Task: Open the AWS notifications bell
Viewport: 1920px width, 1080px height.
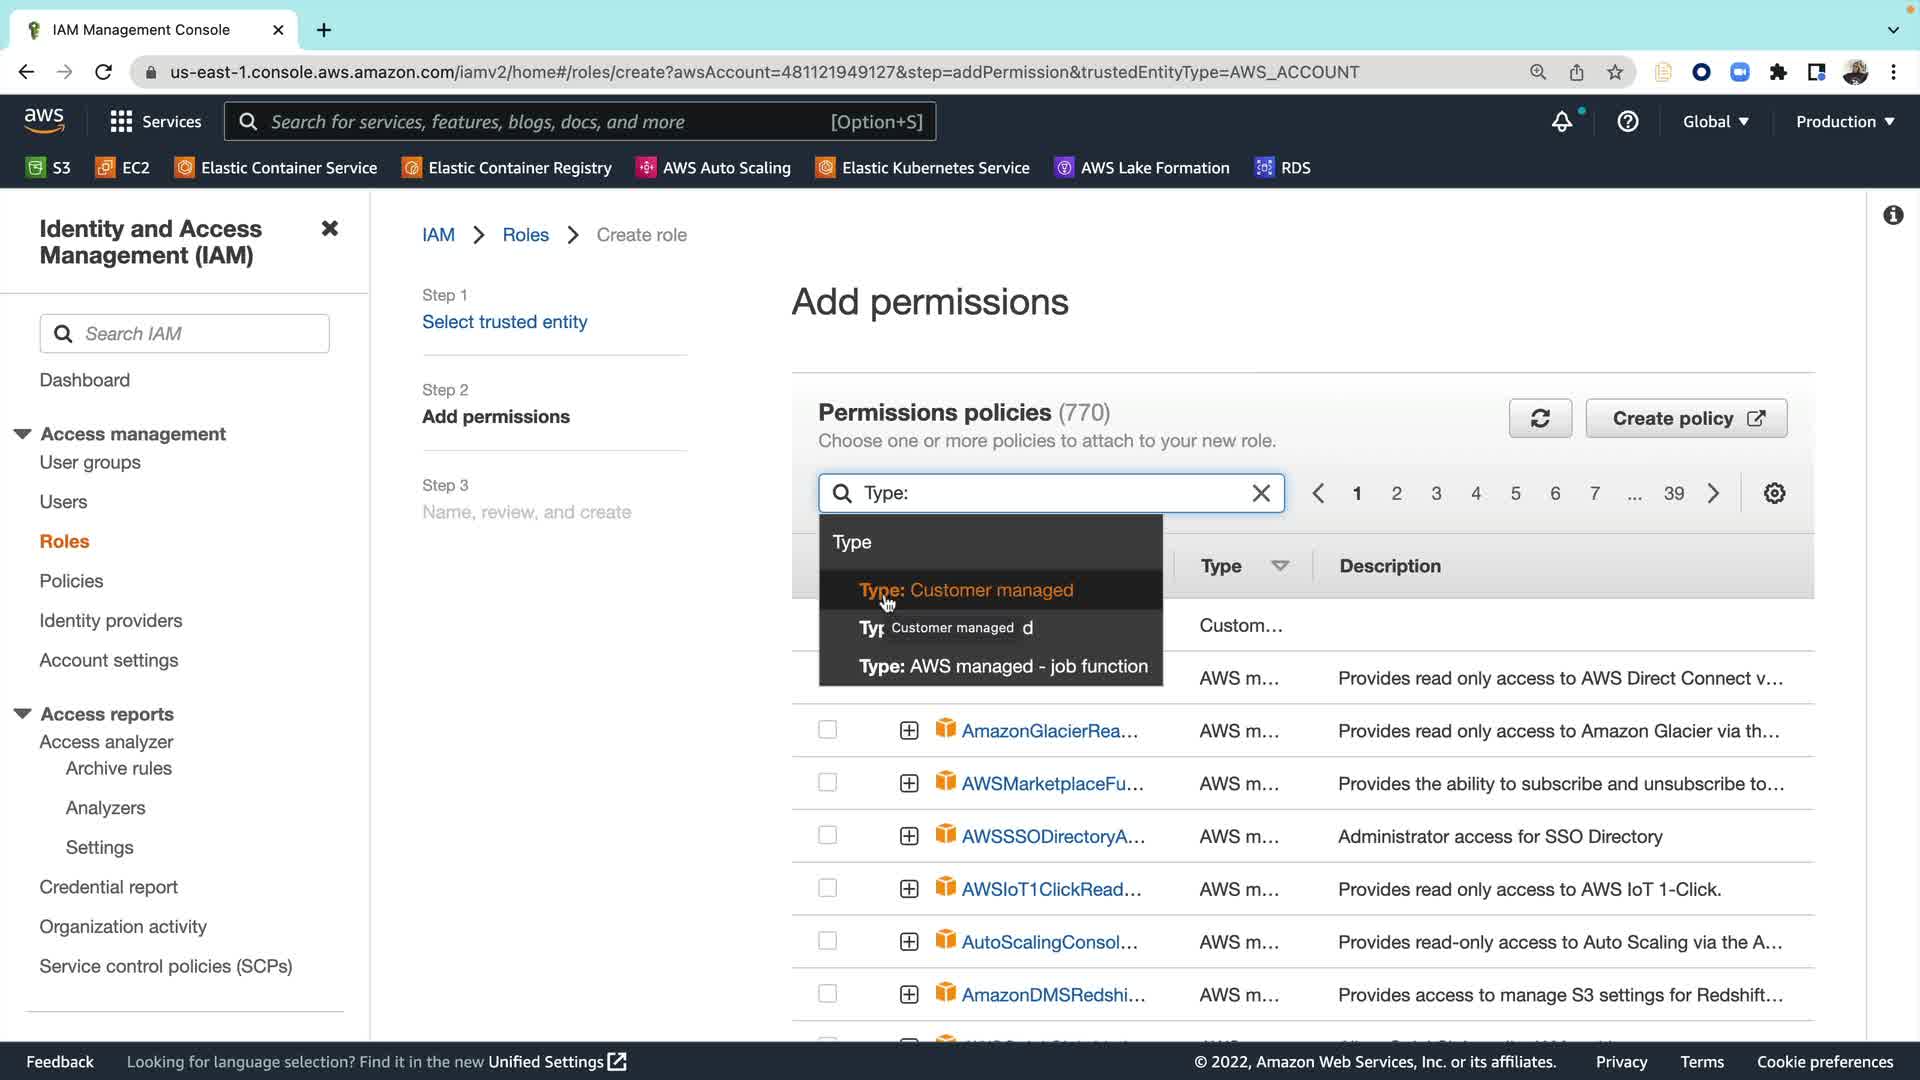Action: click(x=1561, y=122)
